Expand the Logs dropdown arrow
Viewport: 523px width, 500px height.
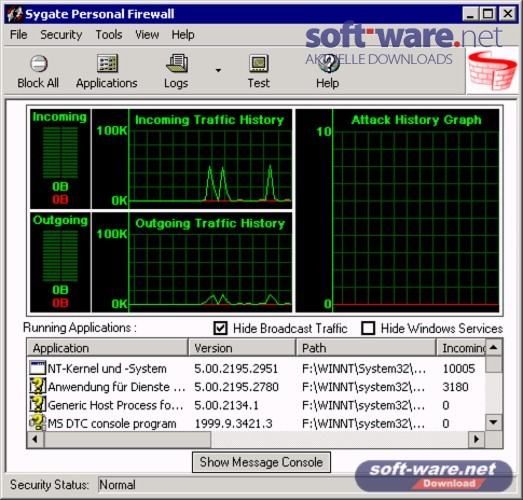coord(218,70)
